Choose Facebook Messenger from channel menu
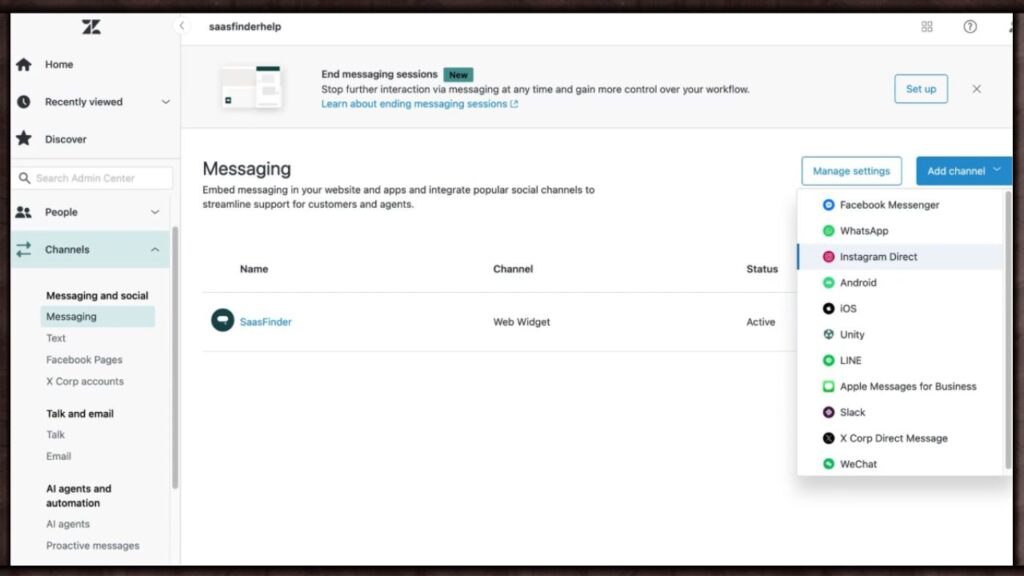 tap(900, 204)
